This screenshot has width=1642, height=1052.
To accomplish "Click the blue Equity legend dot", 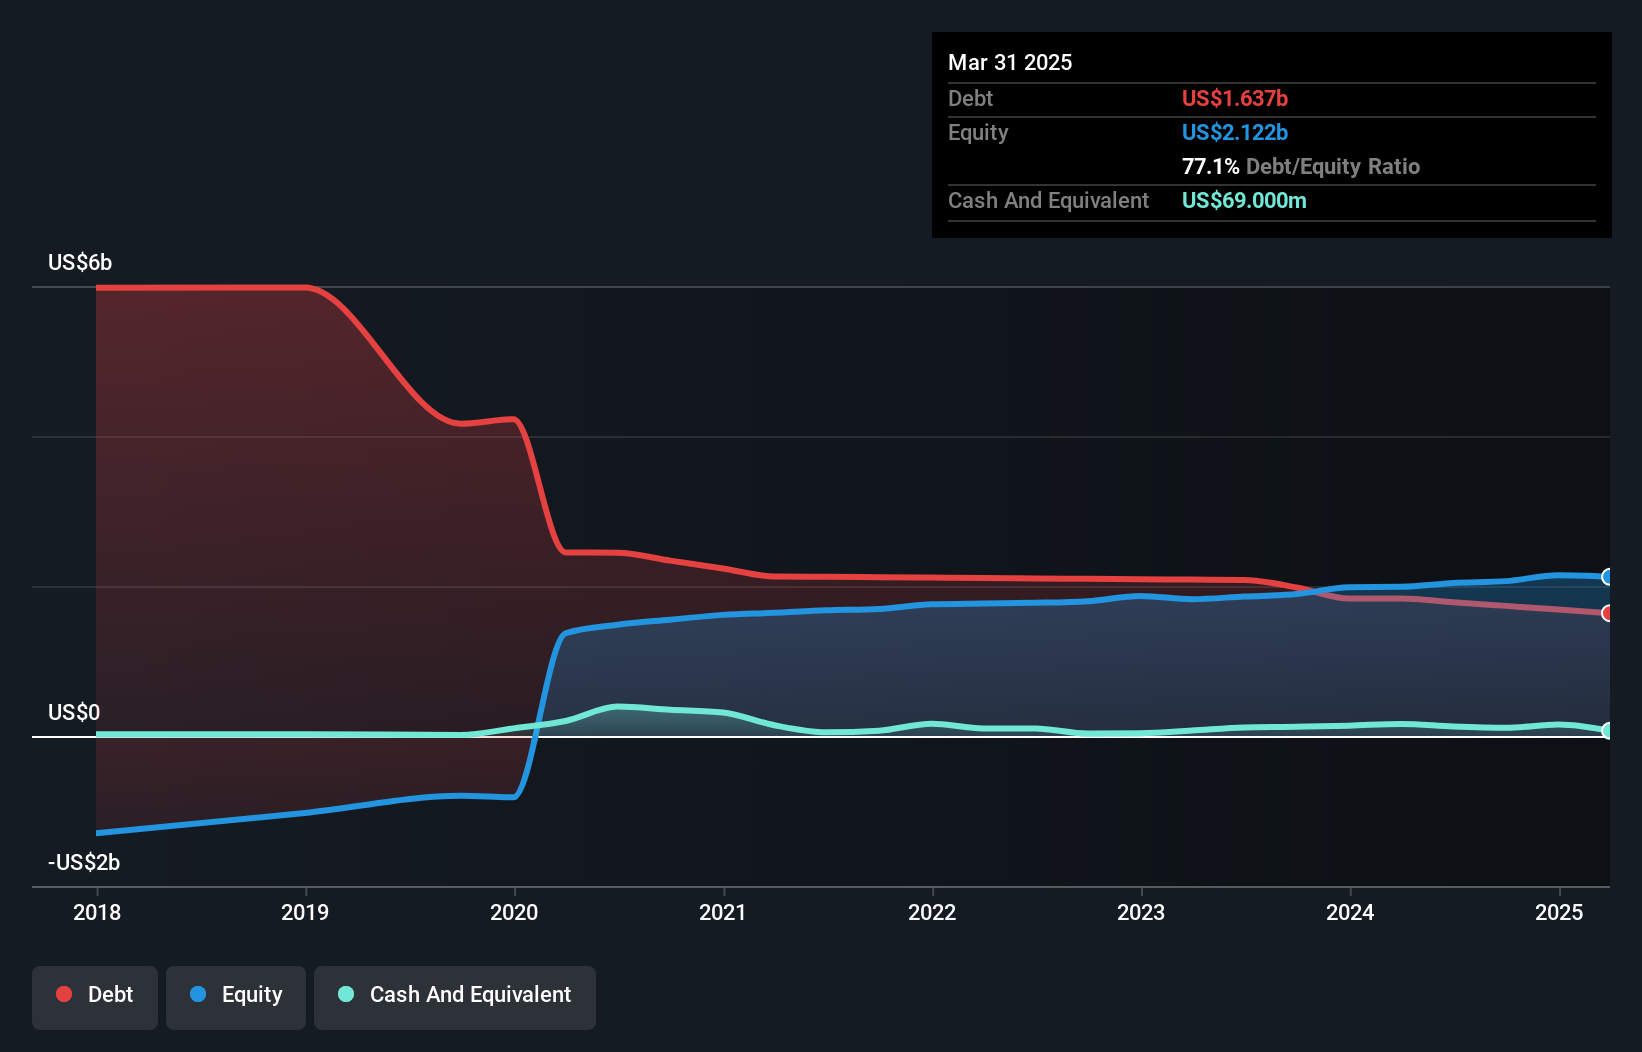I will pyautogui.click(x=198, y=994).
